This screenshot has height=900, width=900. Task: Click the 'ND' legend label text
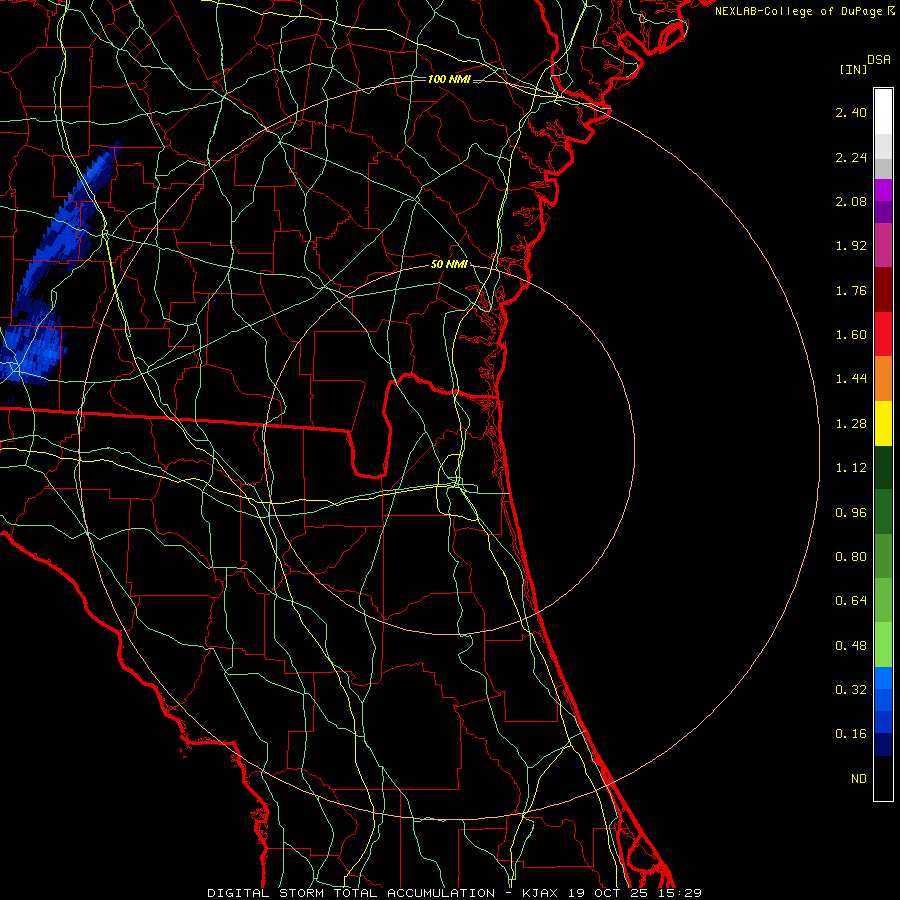859,779
